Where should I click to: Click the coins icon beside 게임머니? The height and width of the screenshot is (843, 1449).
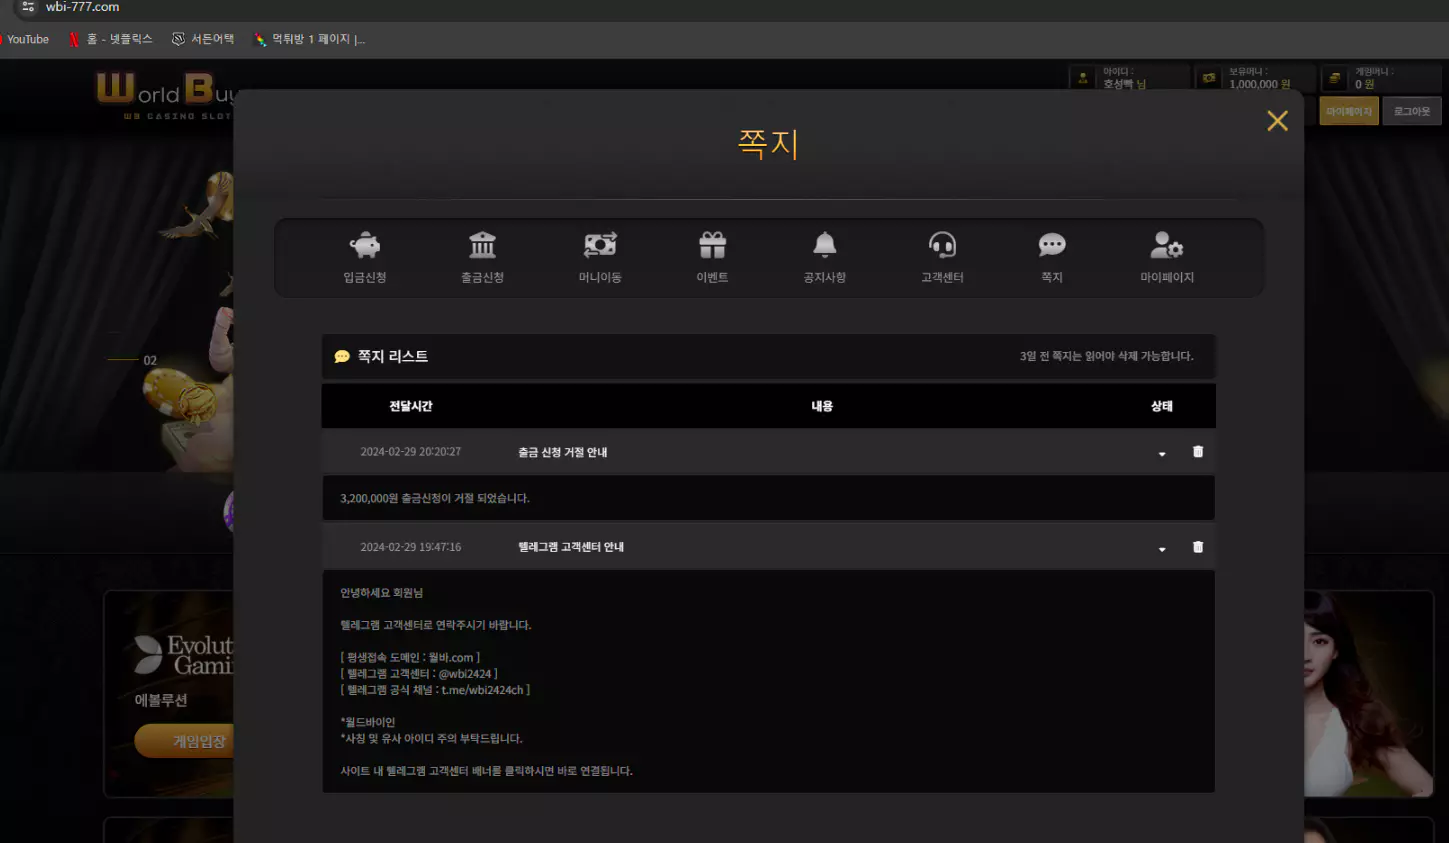[1335, 78]
